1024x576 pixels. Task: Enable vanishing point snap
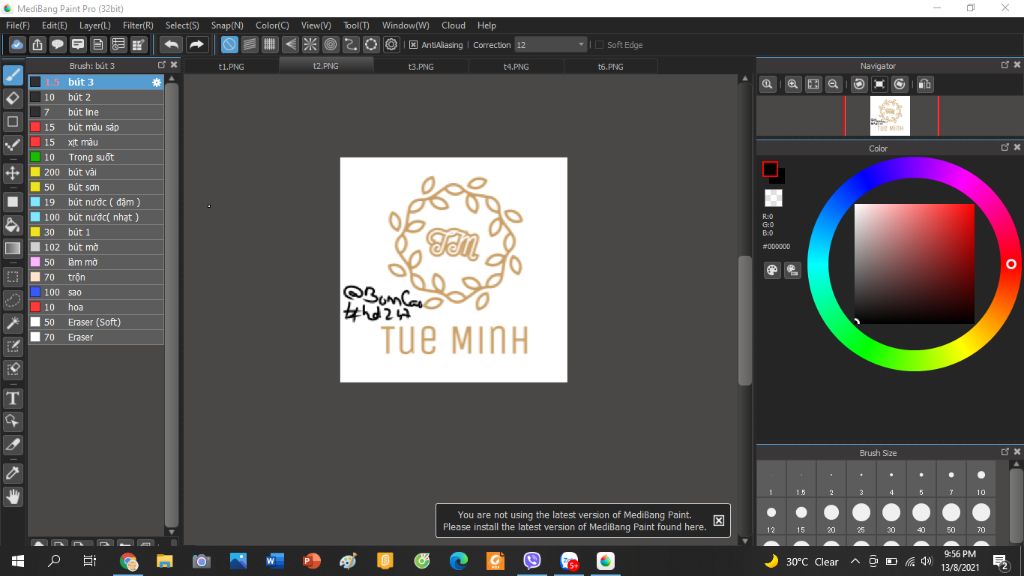(290, 44)
